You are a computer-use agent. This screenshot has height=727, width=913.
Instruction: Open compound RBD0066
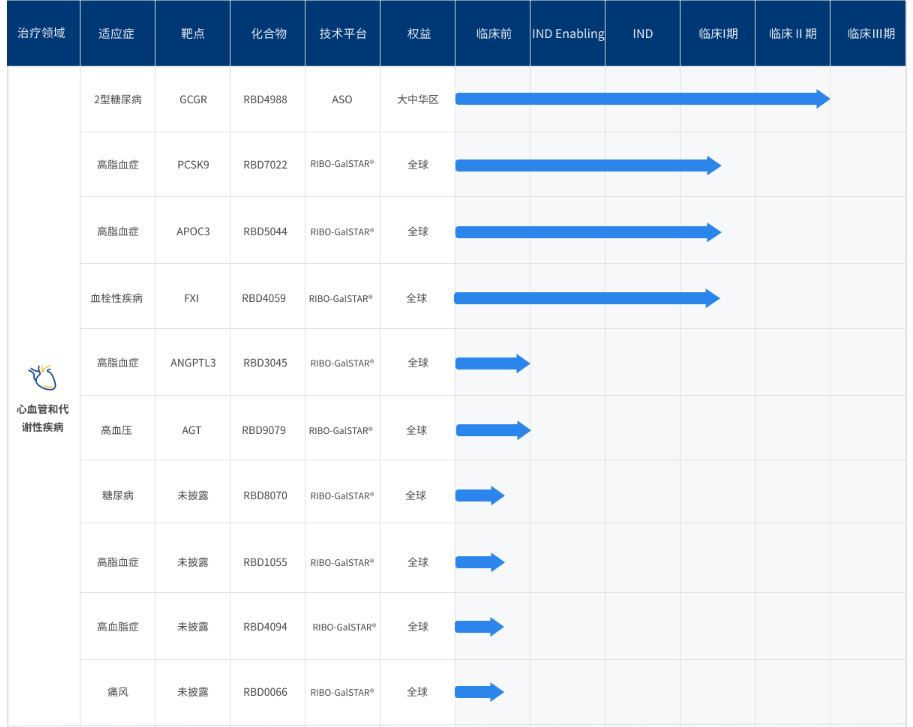pos(266,692)
